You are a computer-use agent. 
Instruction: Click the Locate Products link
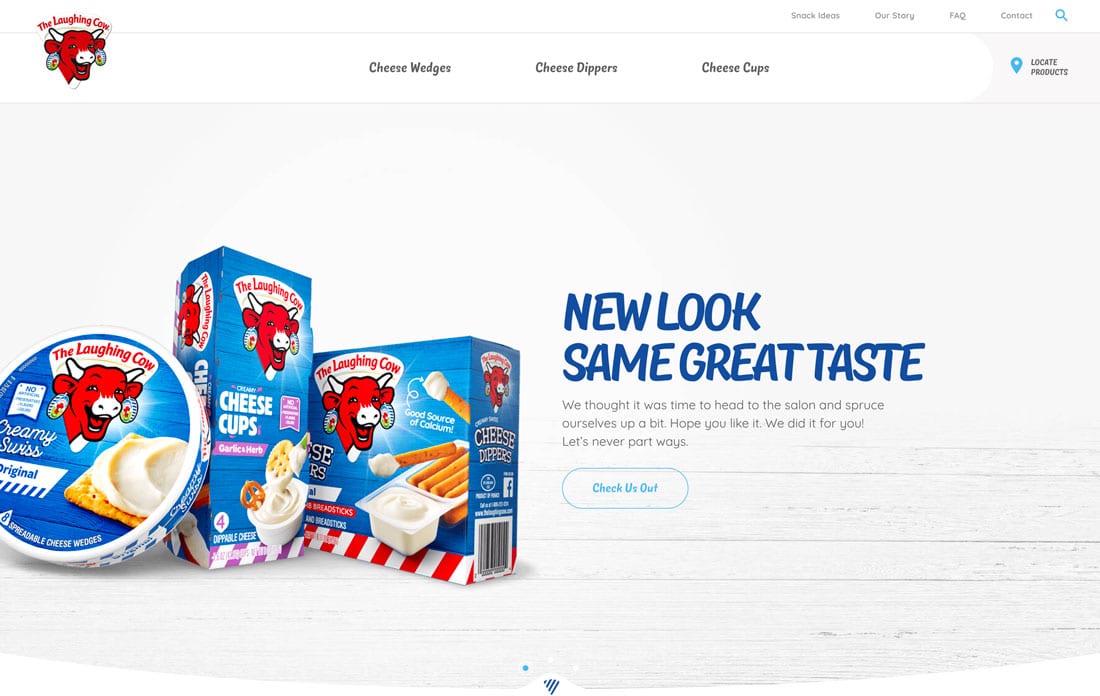1049,67
